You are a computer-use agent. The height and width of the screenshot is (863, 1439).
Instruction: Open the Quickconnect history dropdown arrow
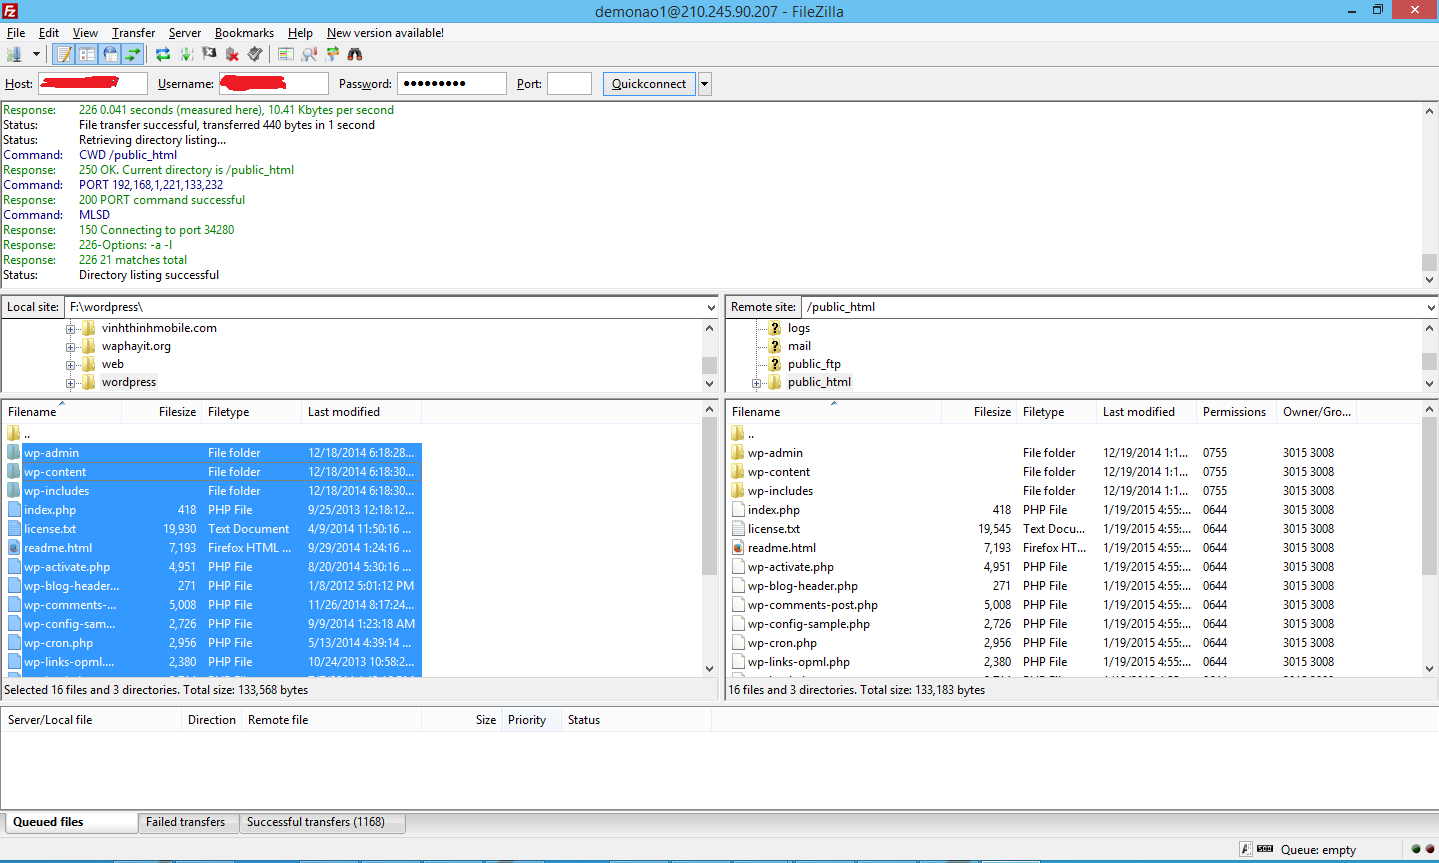[x=704, y=84]
